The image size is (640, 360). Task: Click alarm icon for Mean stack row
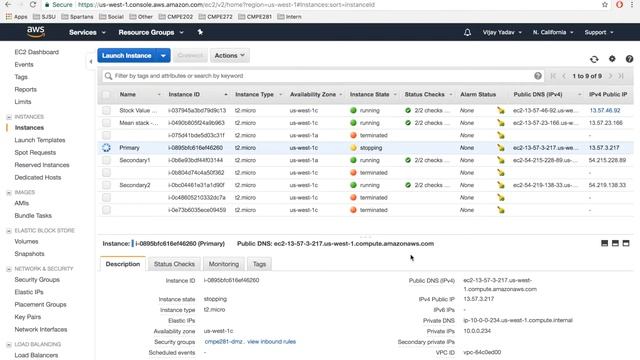coord(501,123)
